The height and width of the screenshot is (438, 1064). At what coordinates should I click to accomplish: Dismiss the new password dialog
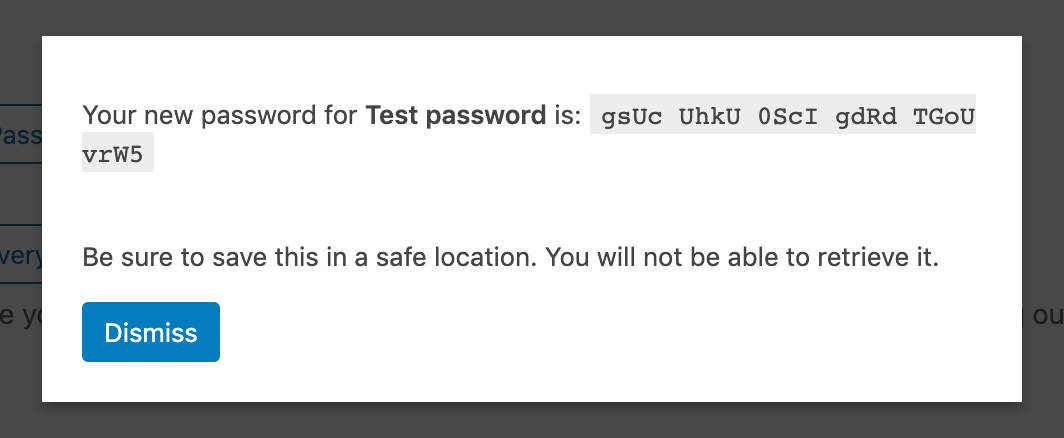[x=150, y=332]
